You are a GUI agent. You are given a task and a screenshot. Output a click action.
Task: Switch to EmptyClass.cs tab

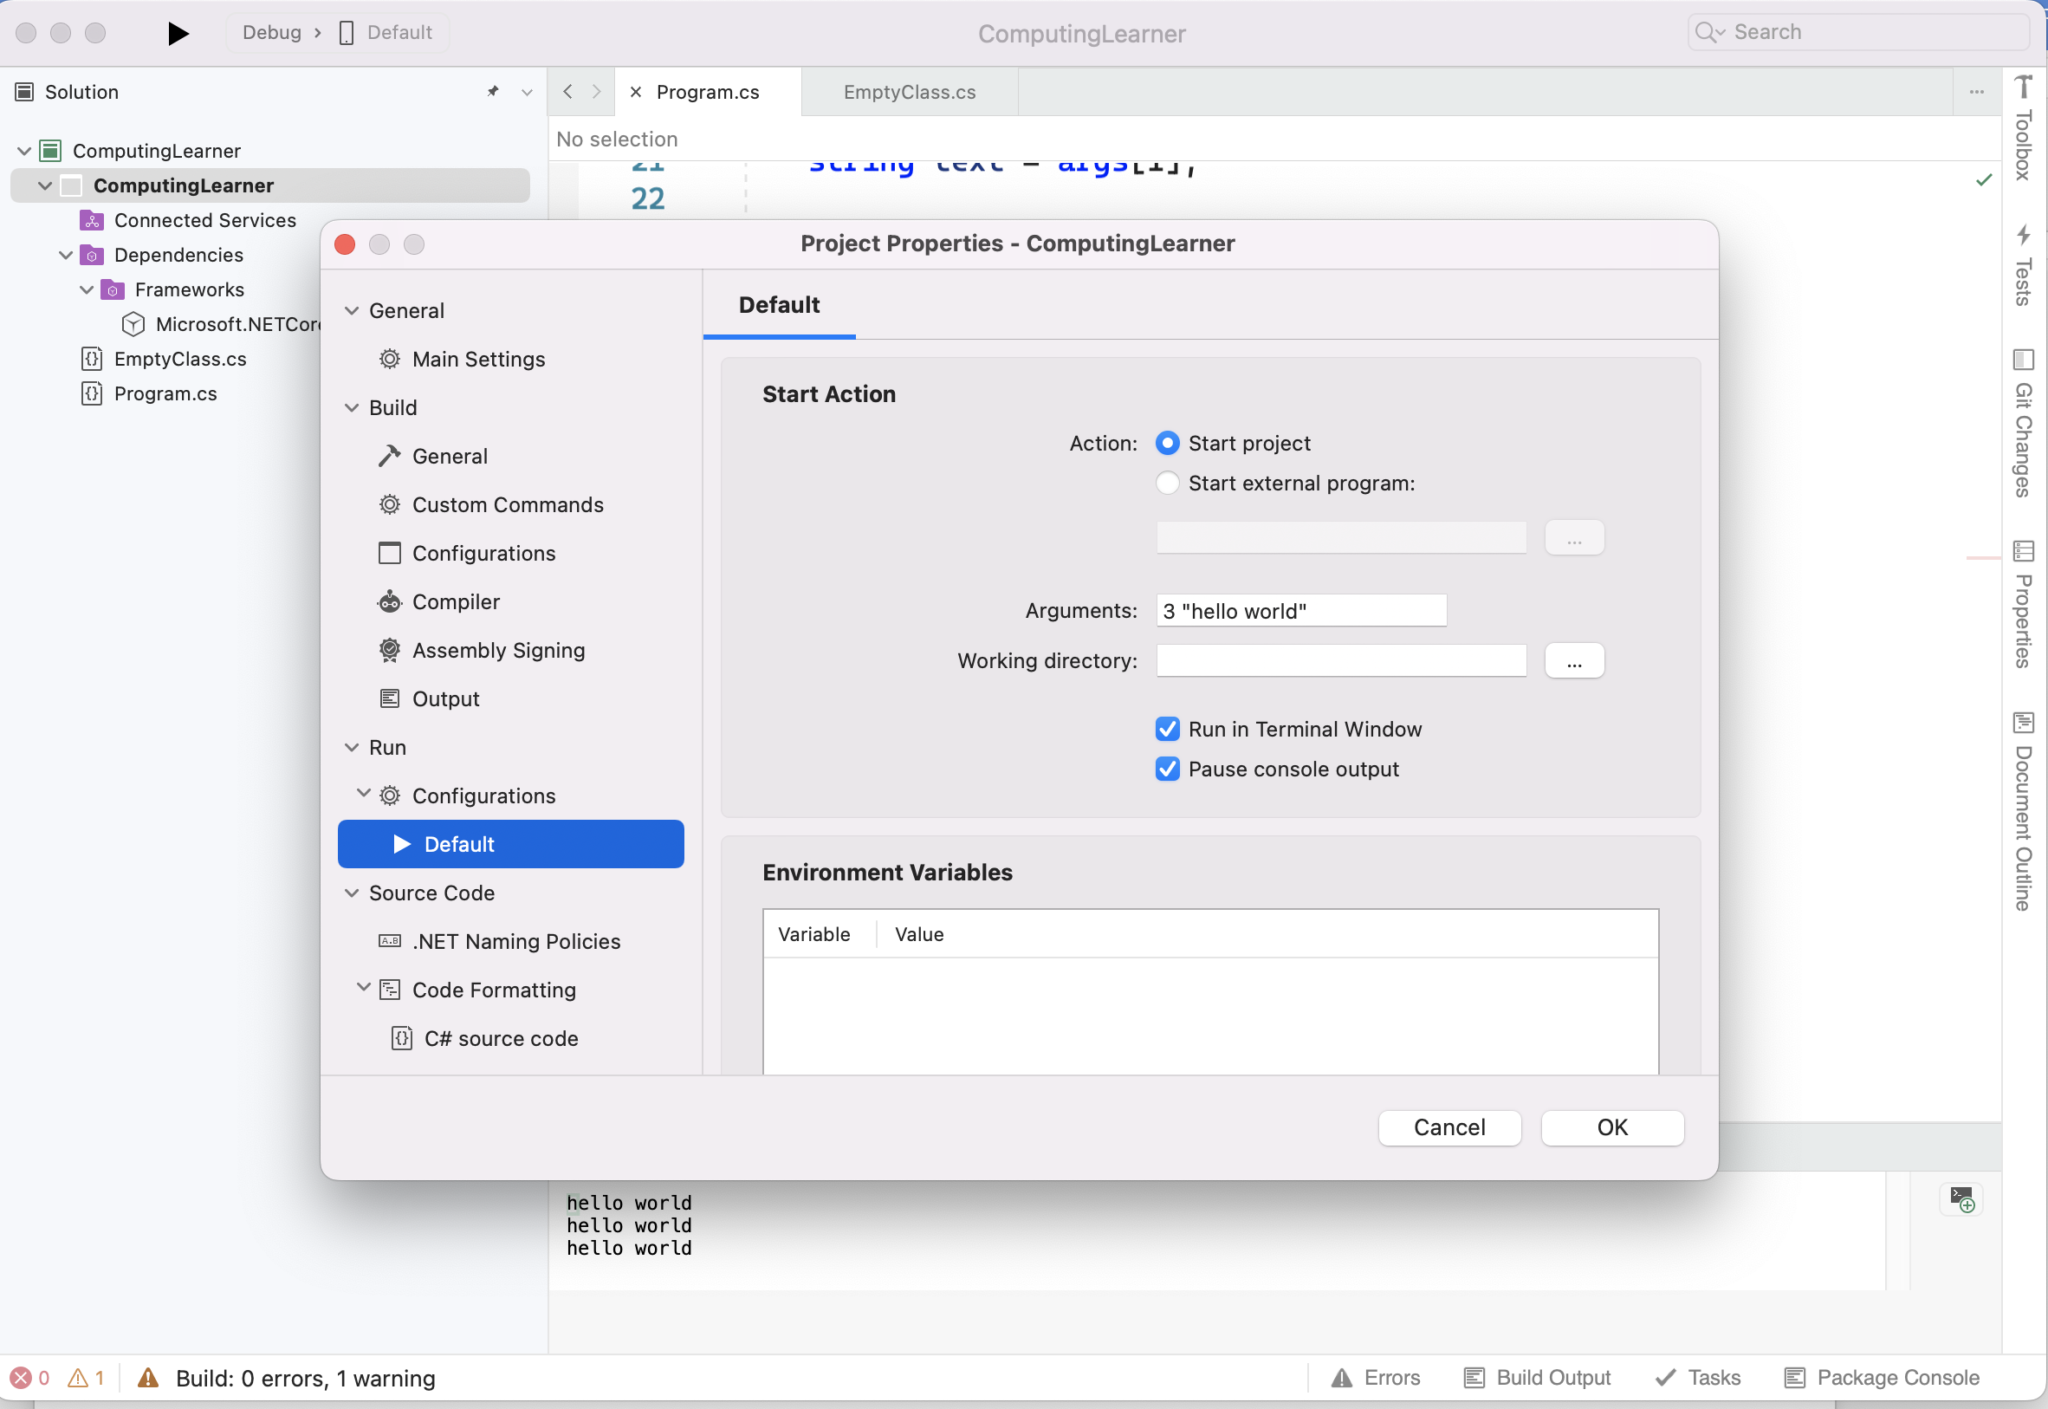(909, 92)
